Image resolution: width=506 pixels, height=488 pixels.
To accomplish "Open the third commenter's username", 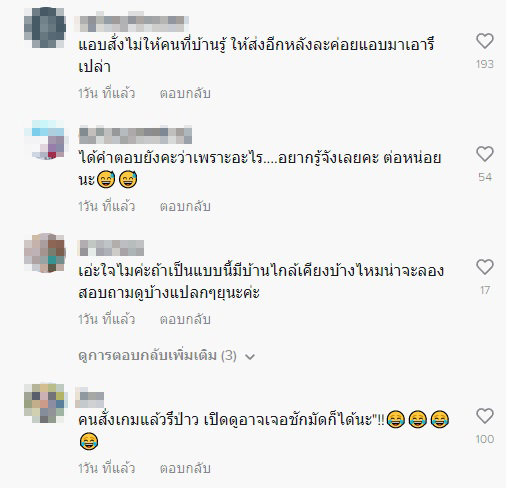I will pos(111,248).
